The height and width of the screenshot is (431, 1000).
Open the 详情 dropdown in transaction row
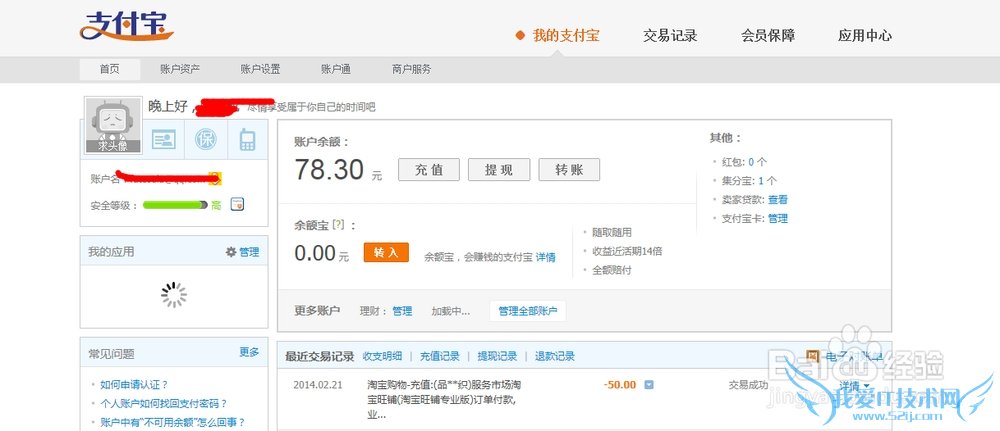tap(853, 386)
